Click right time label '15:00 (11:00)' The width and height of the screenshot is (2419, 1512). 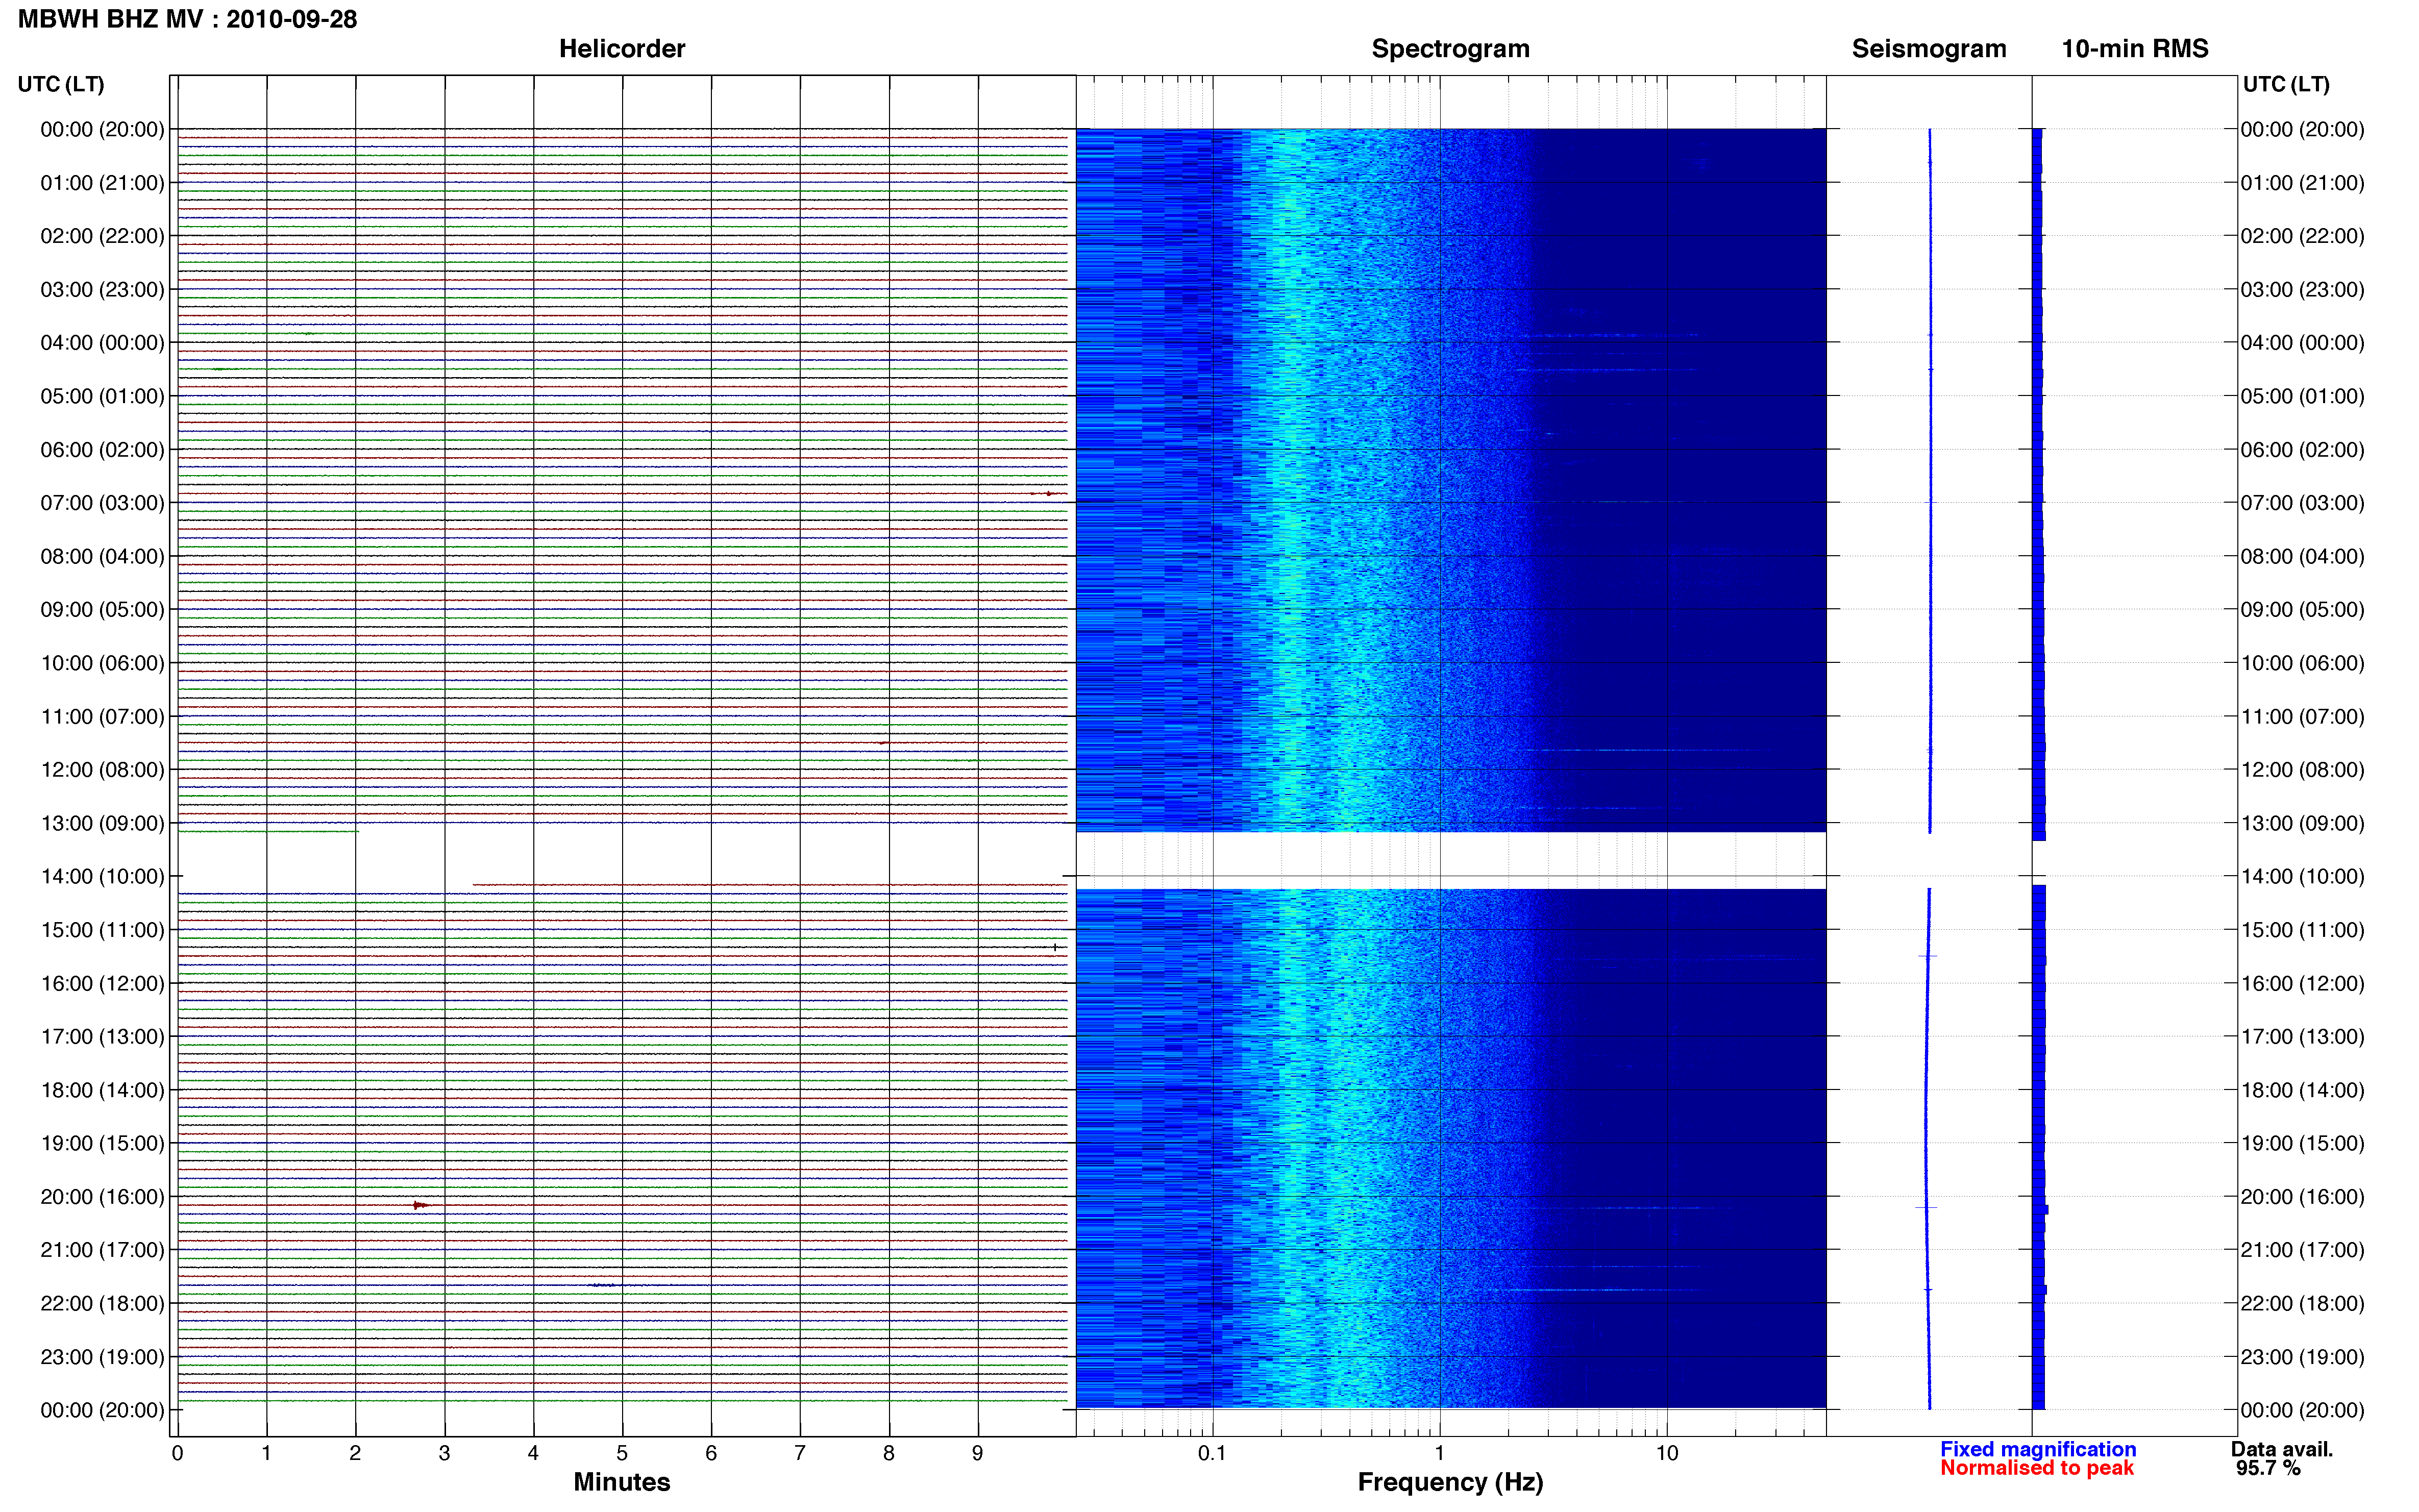coord(2302,930)
